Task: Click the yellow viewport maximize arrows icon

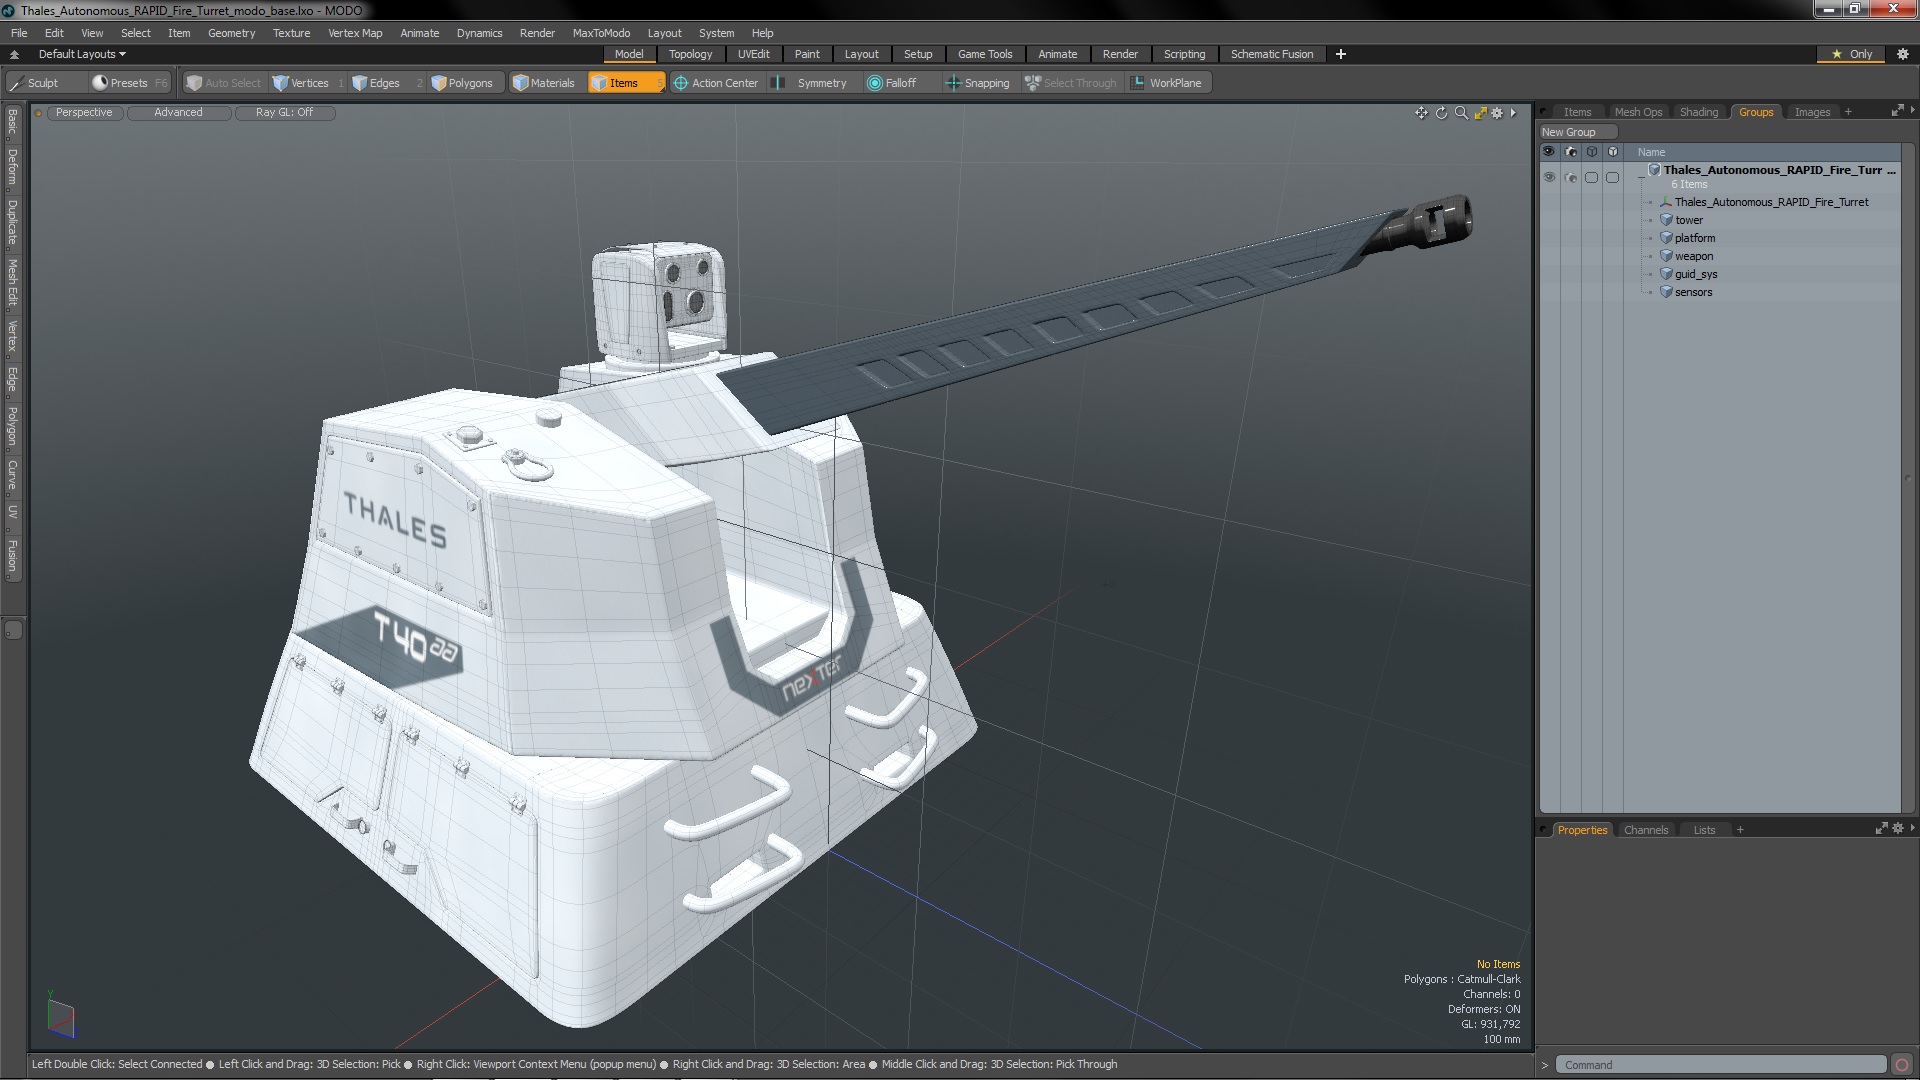Action: coord(1480,113)
